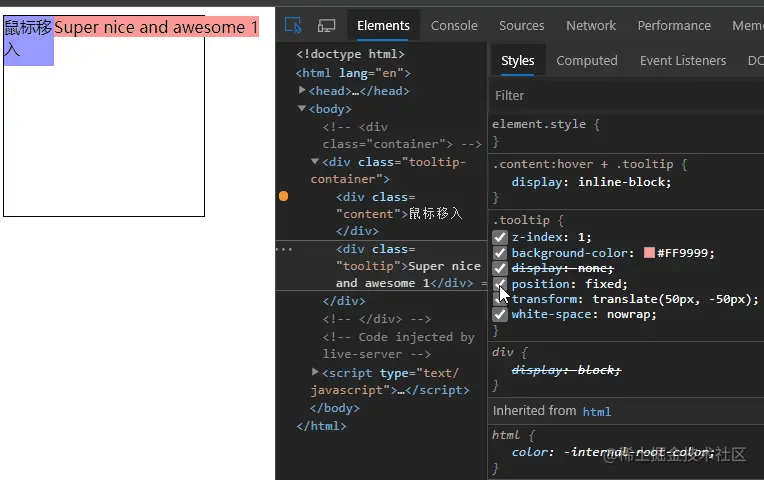Expand the head element node

point(302,90)
